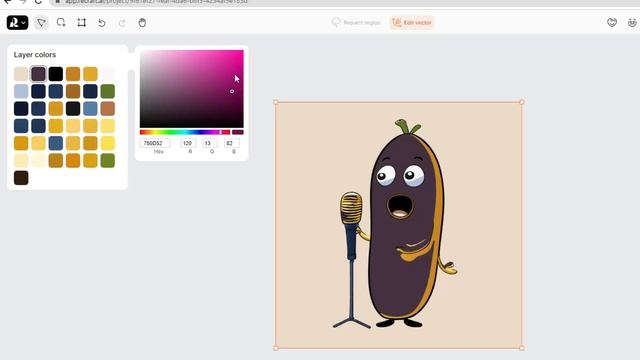Click the G value input field
640x360 pixels.
click(x=210, y=143)
